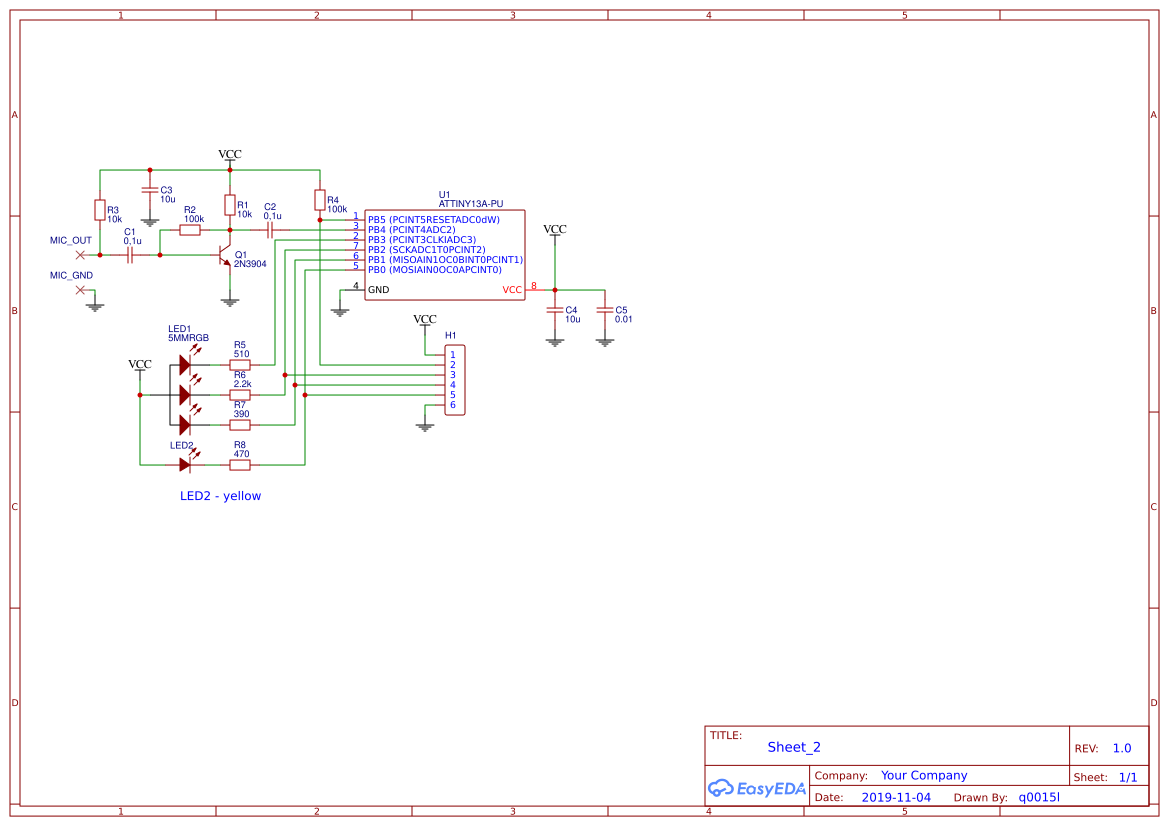This screenshot has width=1169, height=827.
Task: Click the ATTINY13A-PU part name label
Action: [x=470, y=204]
